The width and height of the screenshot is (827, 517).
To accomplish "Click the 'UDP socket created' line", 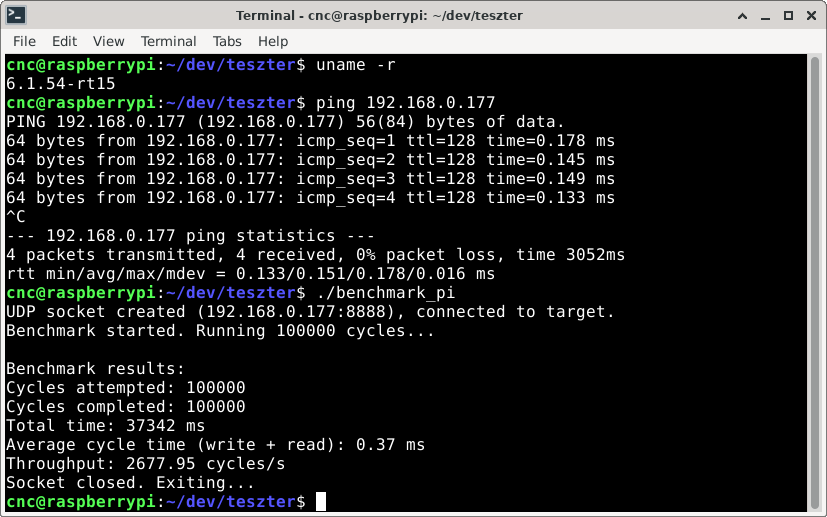I will 310,311.
